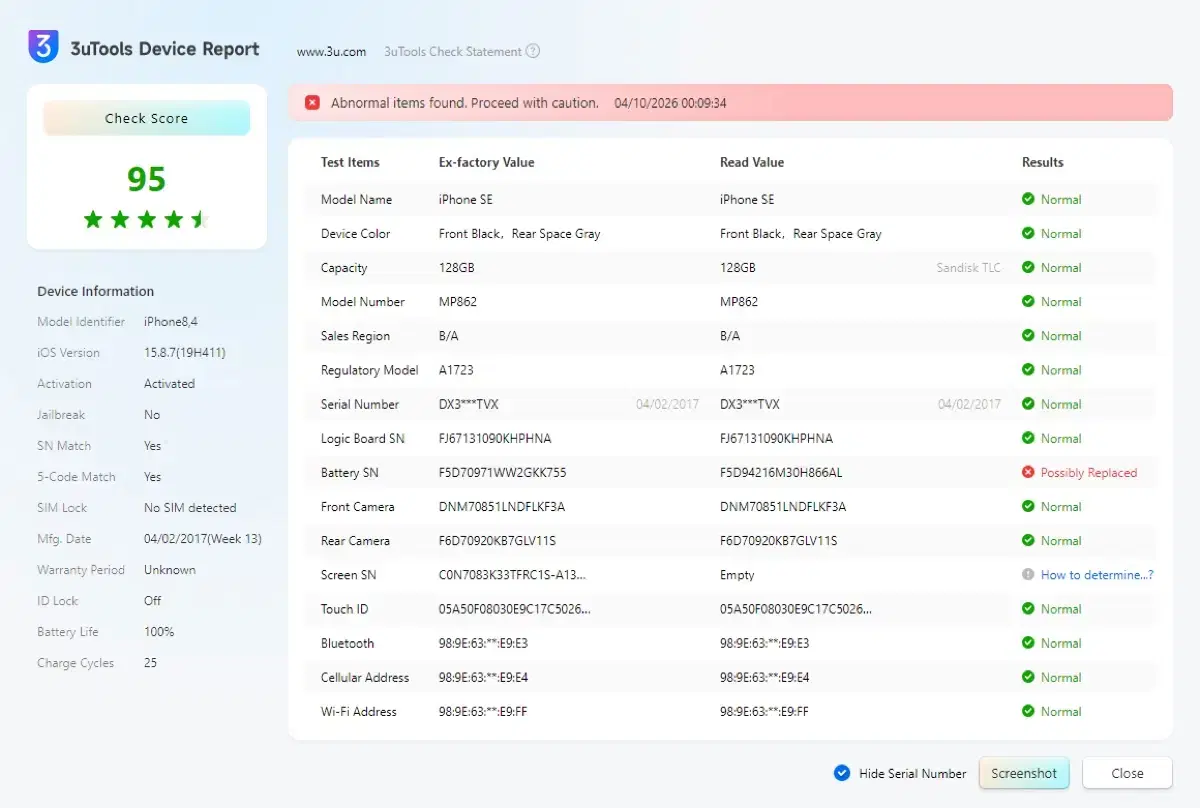
Task: Click the red Possibly Replaced battery icon
Action: pyautogui.click(x=1028, y=472)
